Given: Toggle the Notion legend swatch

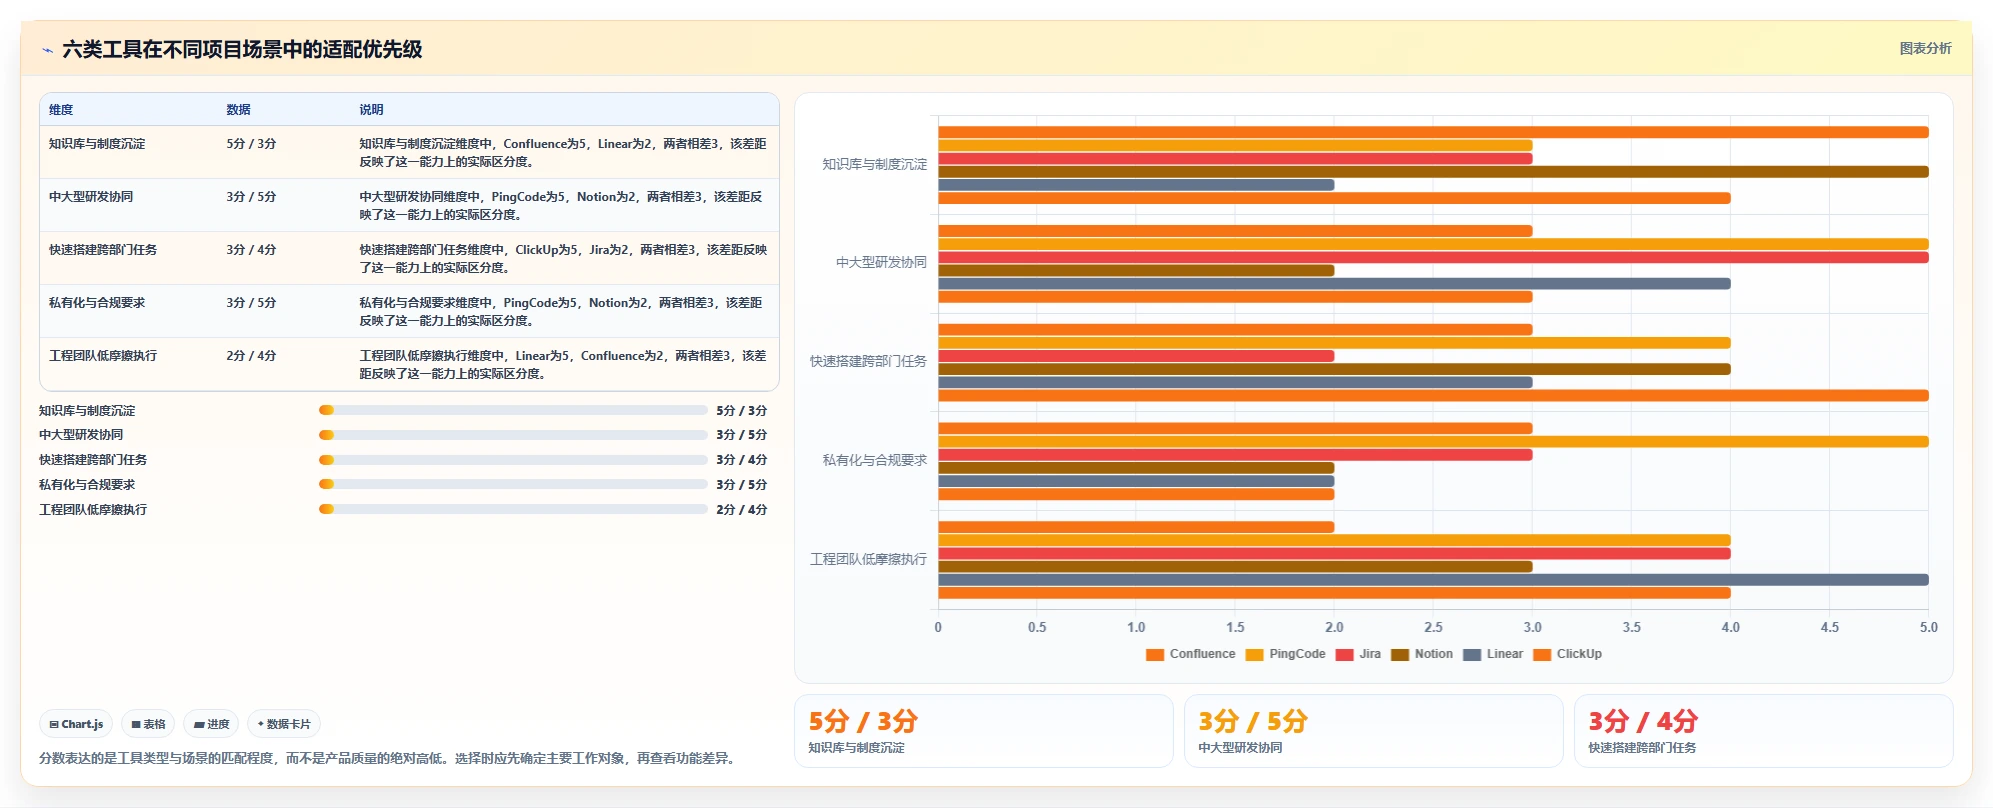Looking at the screenshot, I should pos(1400,655).
